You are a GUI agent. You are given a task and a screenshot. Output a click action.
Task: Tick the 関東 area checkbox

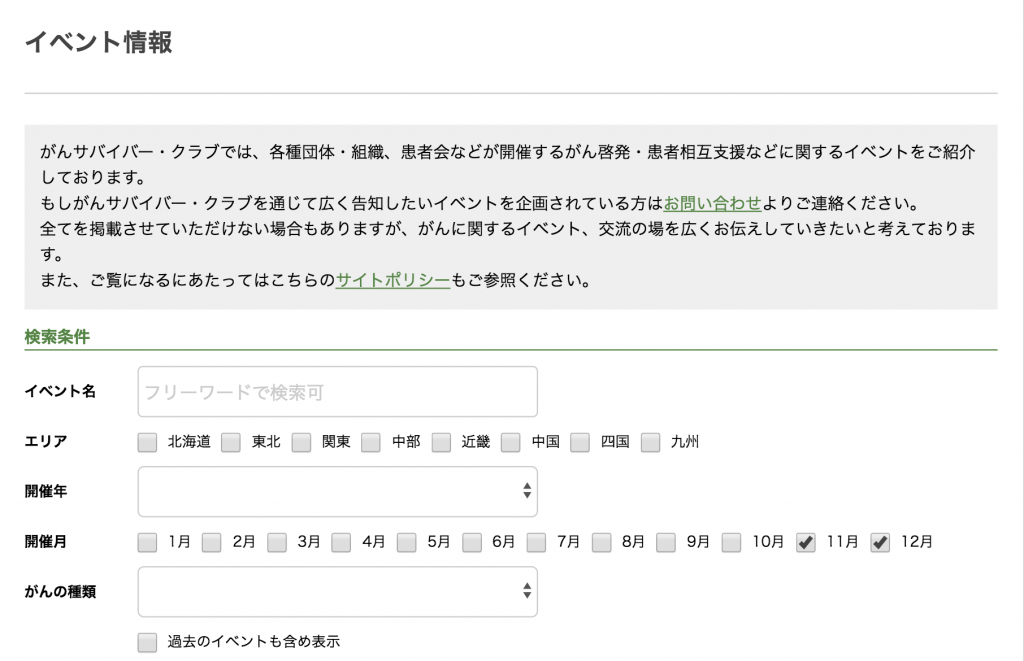click(301, 442)
